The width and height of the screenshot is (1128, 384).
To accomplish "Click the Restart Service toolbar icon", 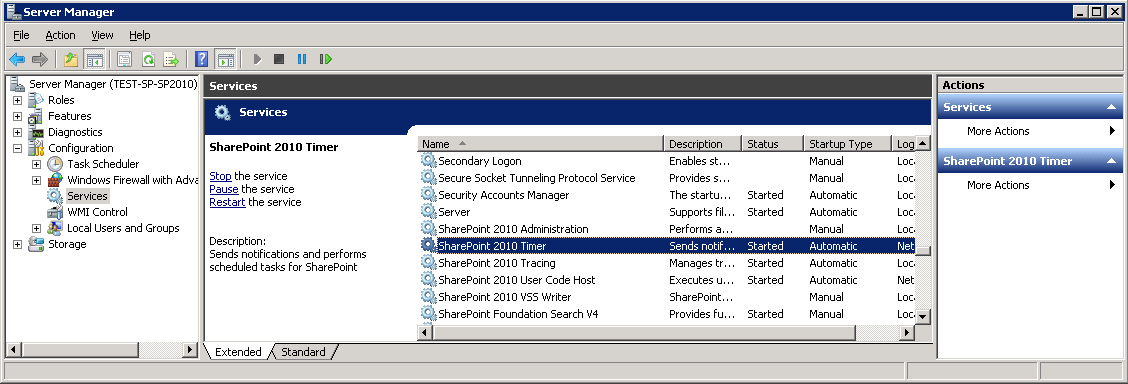I will (x=326, y=59).
